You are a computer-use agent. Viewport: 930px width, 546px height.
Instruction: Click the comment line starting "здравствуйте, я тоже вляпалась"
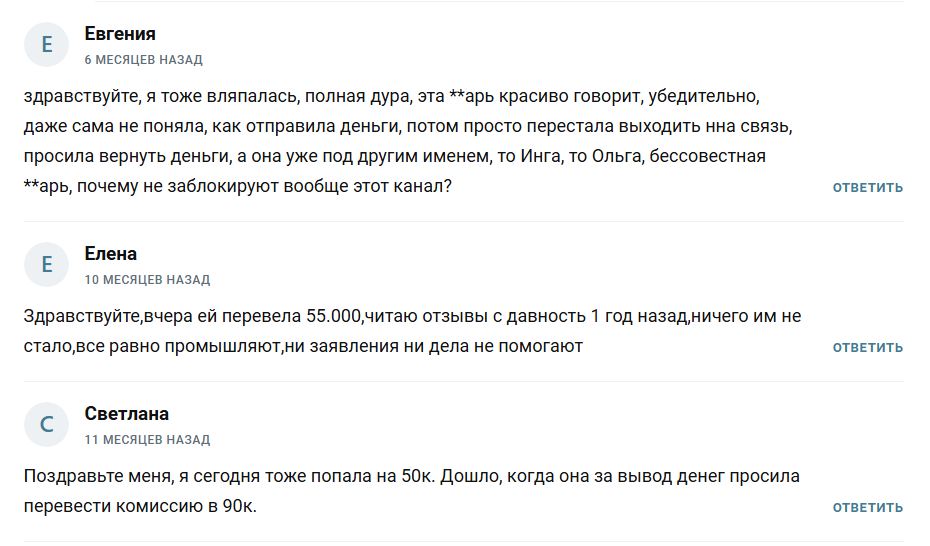click(x=391, y=97)
